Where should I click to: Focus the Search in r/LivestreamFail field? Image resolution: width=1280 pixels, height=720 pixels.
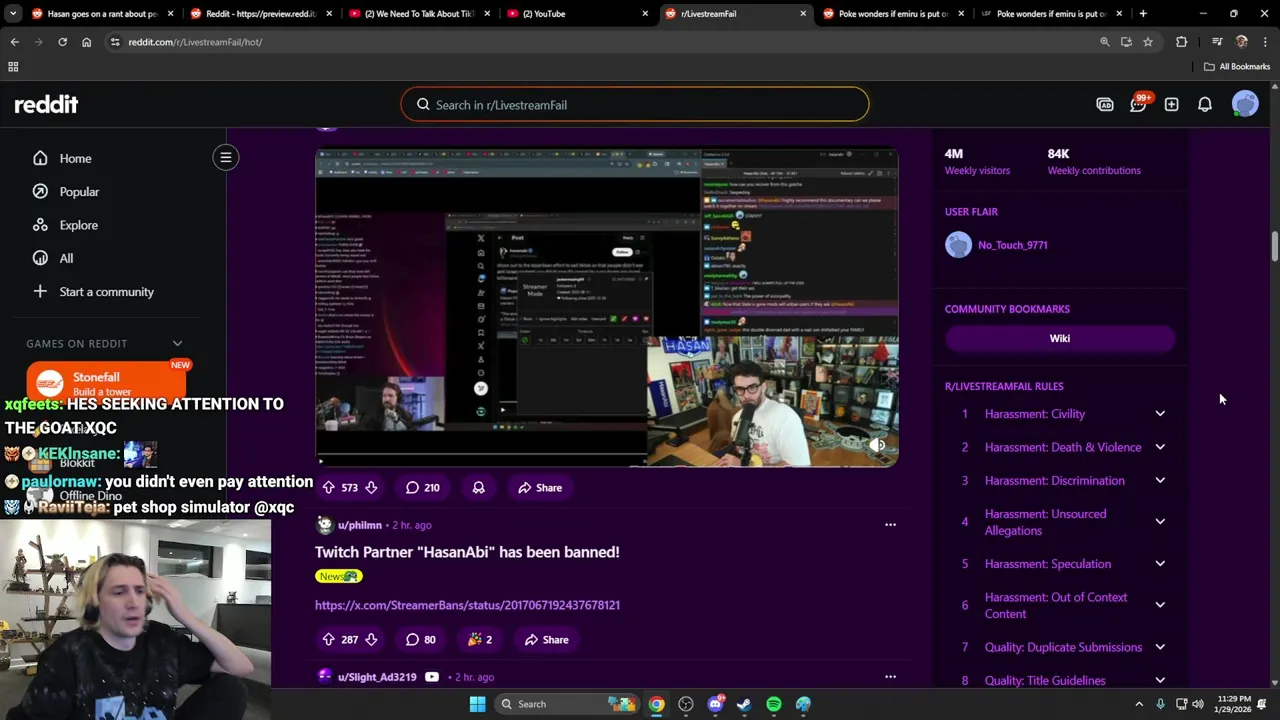pos(635,104)
